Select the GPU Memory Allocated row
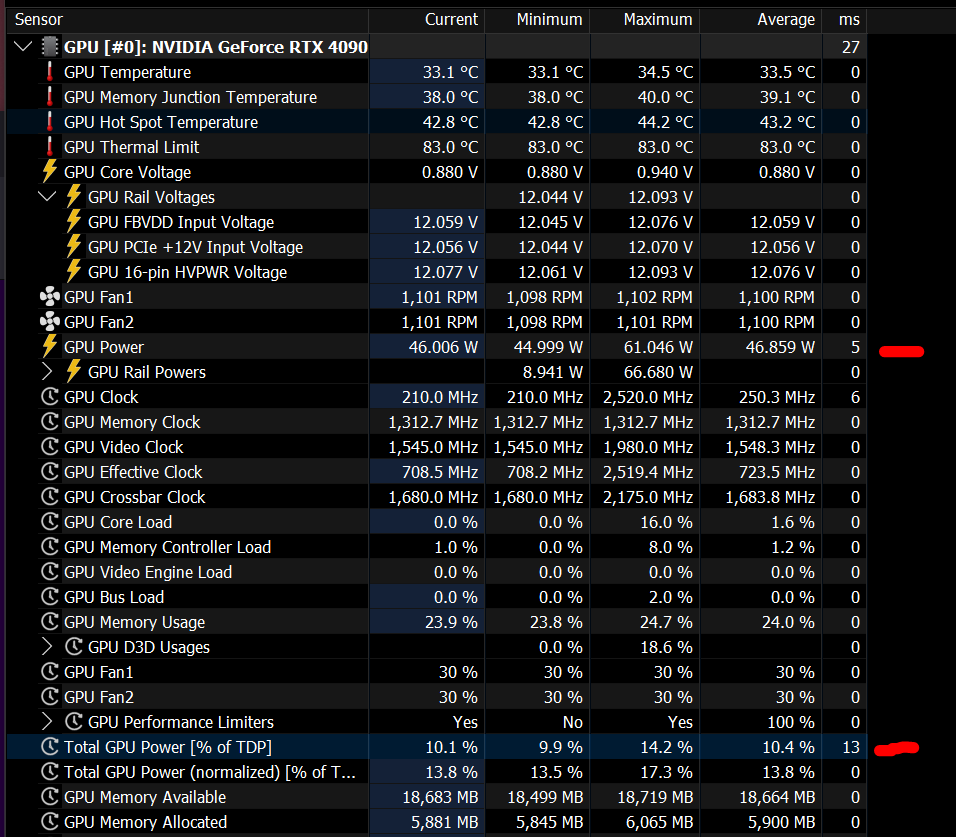 point(437,822)
